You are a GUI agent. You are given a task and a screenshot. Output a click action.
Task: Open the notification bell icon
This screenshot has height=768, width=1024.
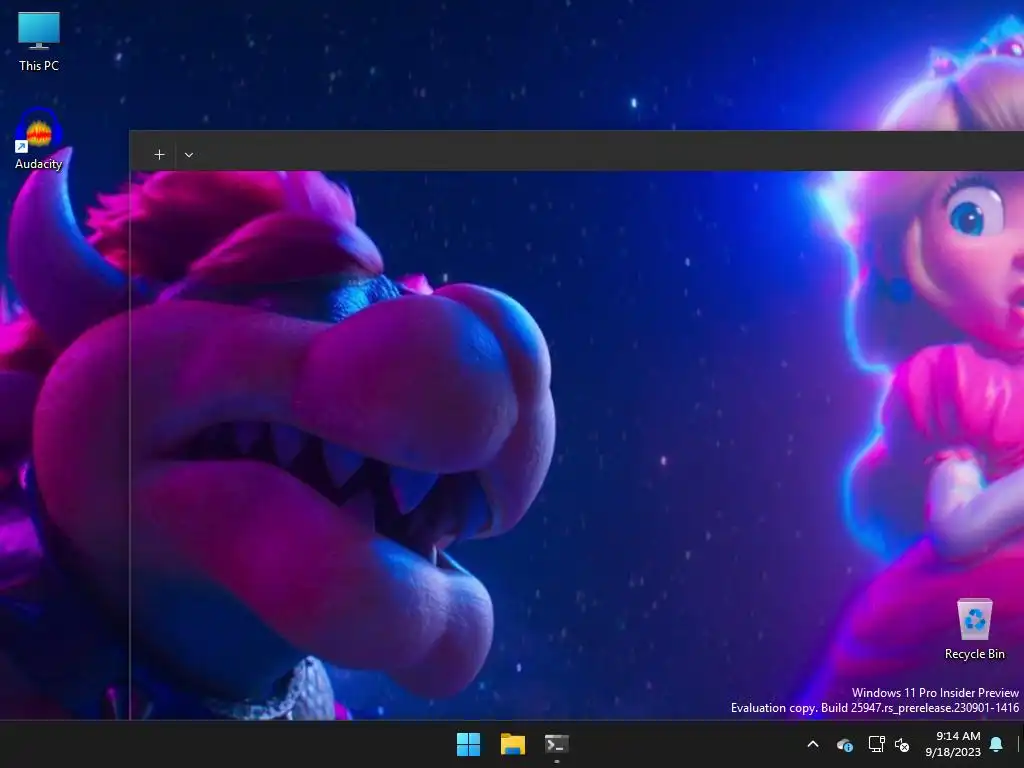pos(996,744)
